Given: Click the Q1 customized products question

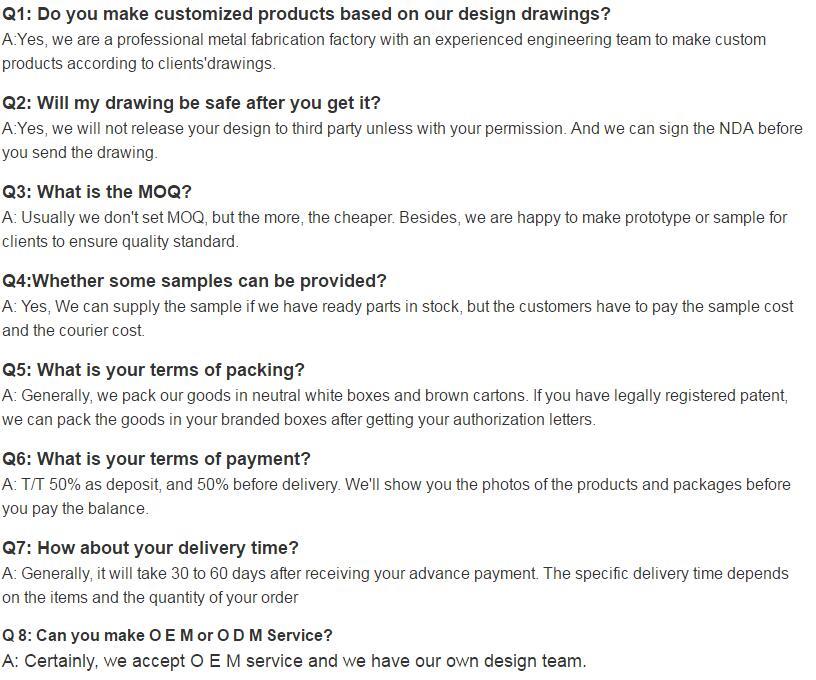Looking at the screenshot, I should [306, 14].
